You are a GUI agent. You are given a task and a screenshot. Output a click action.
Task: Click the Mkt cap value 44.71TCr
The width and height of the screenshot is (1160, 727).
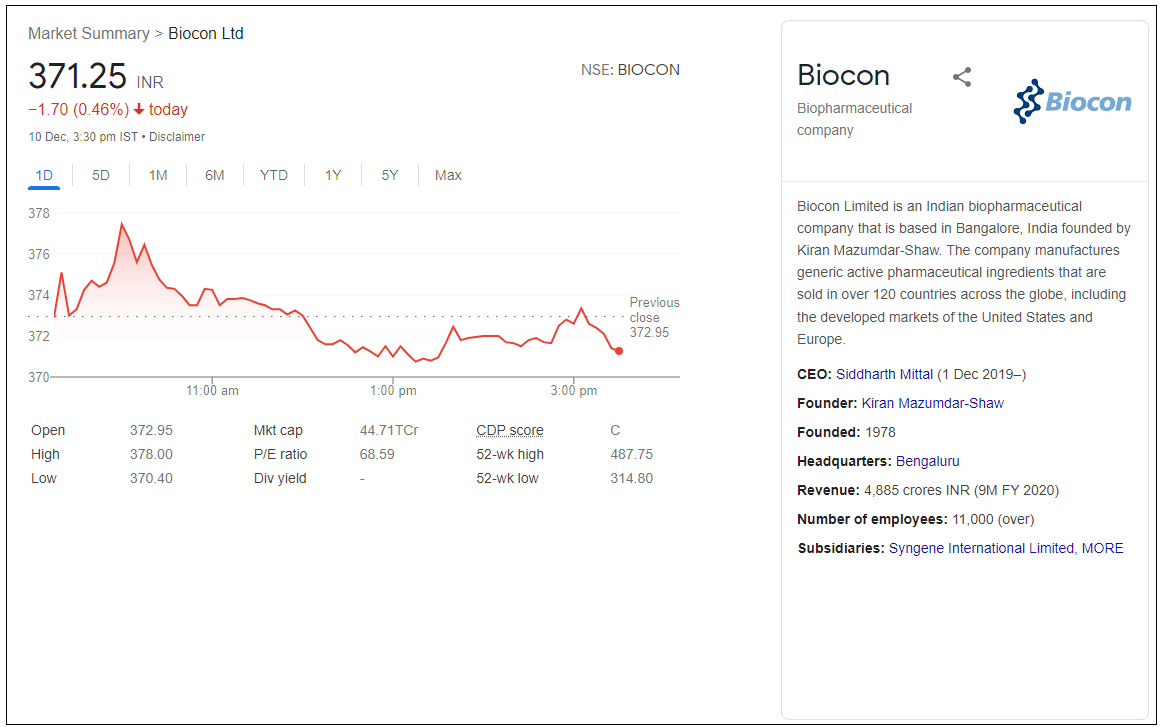389,430
